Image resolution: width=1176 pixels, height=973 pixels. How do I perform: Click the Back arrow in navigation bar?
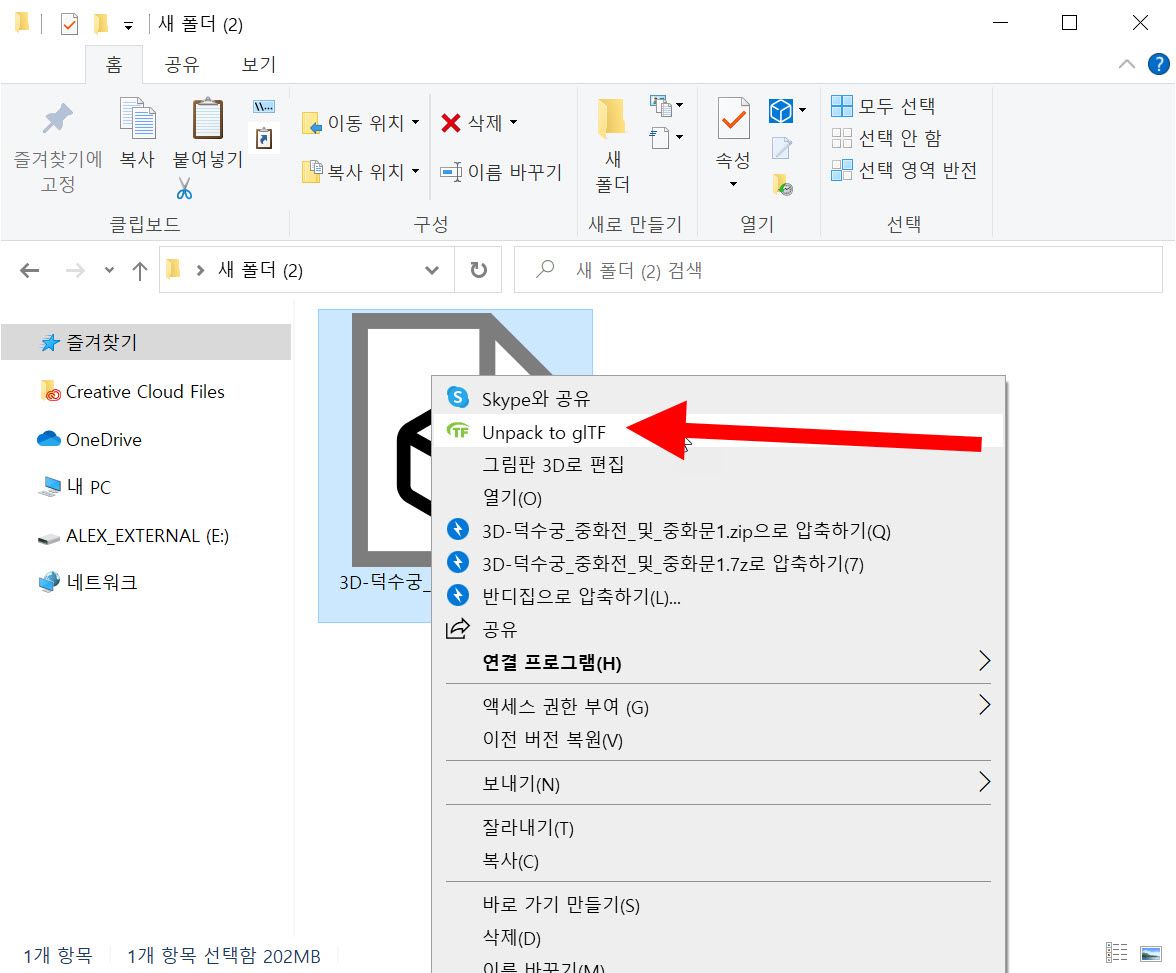29,270
